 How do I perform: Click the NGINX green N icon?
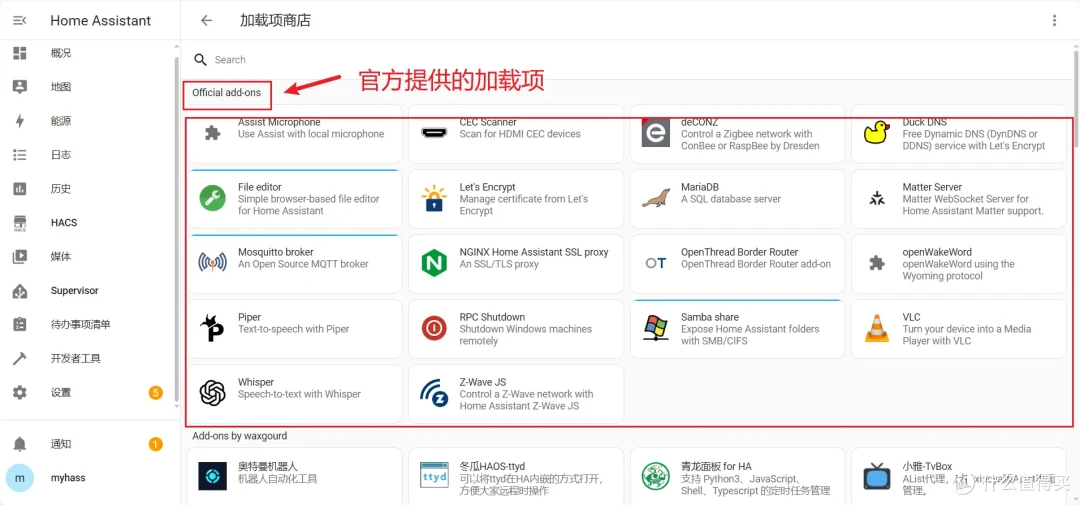tap(434, 263)
